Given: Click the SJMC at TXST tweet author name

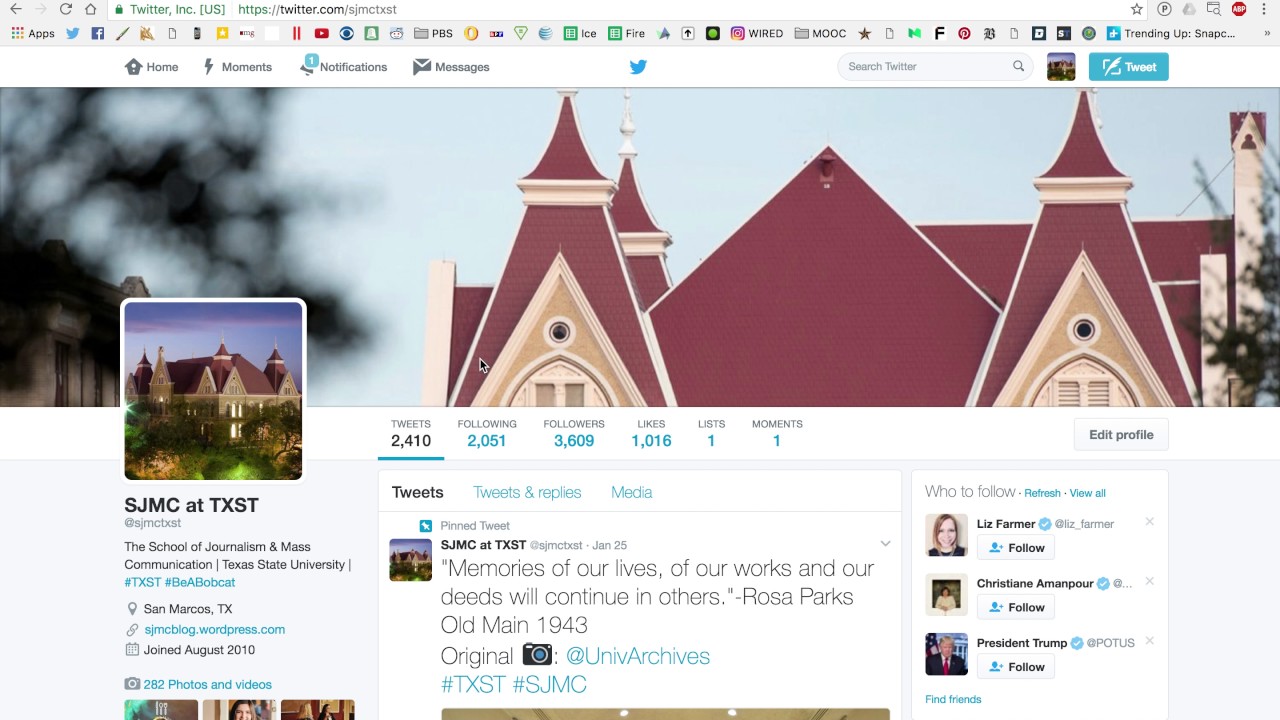Looking at the screenshot, I should pyautogui.click(x=483, y=545).
